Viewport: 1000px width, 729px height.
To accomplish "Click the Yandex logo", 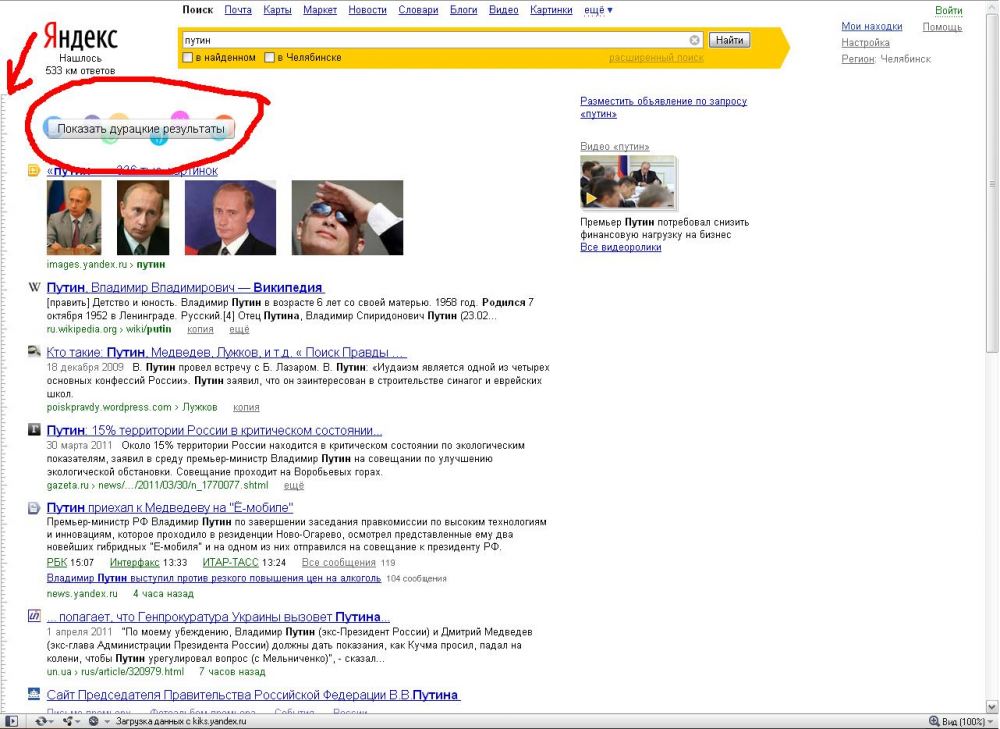I will pos(80,38).
